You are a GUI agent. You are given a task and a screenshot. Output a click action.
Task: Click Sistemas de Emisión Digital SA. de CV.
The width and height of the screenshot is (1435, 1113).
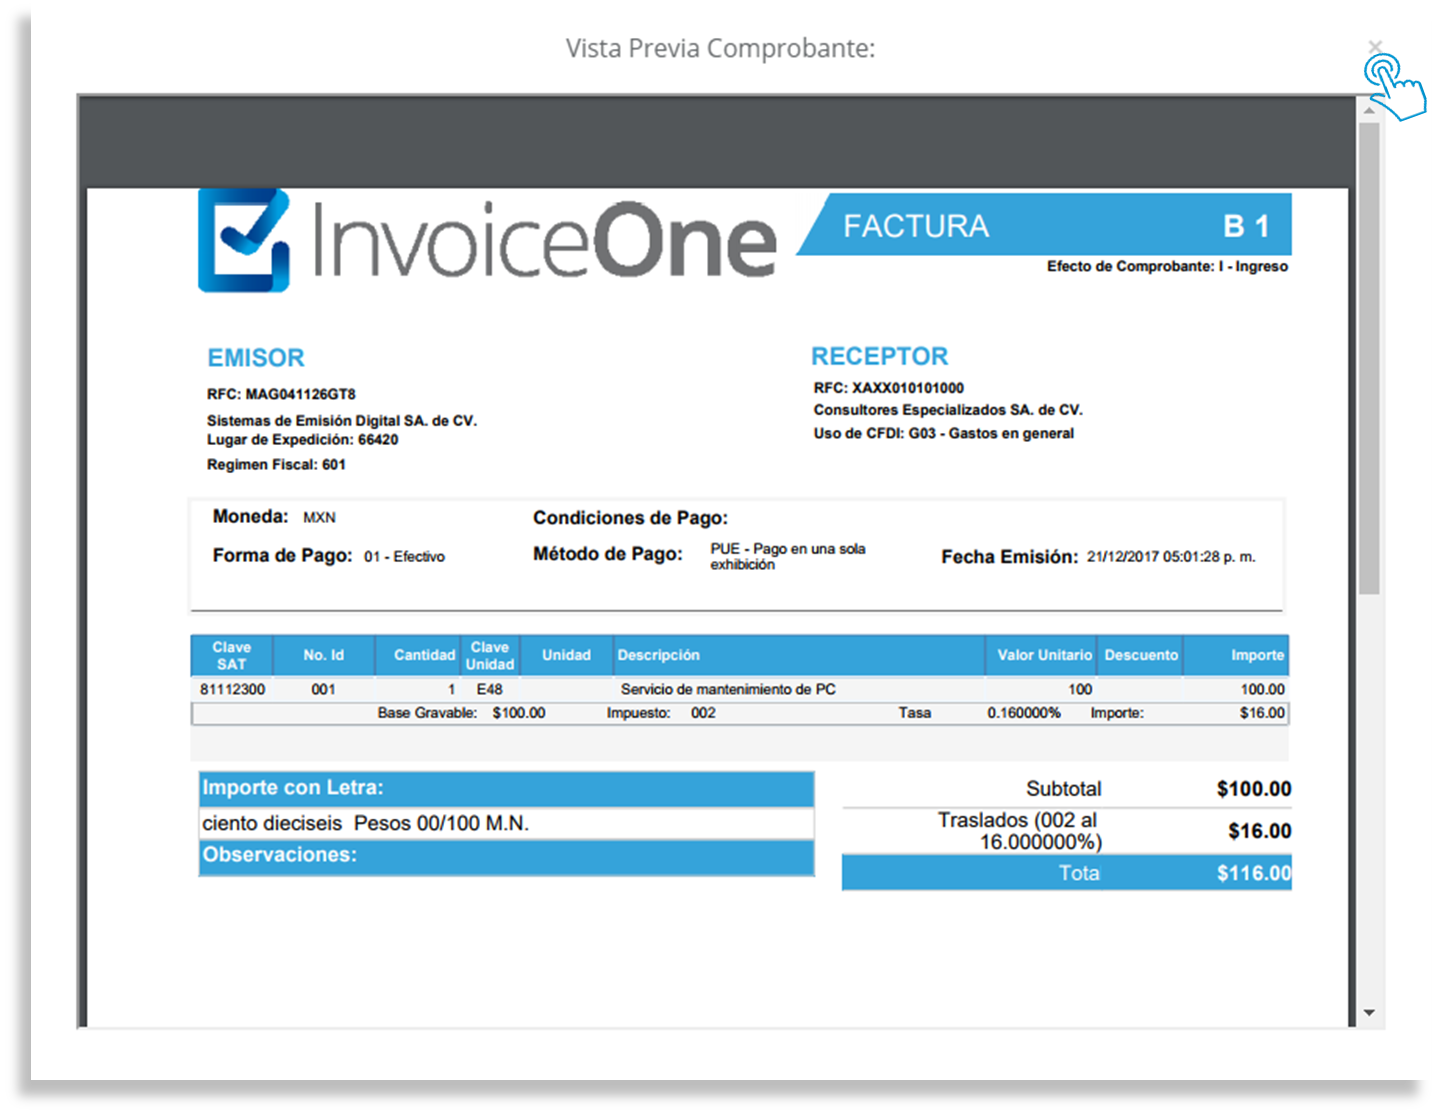point(342,421)
